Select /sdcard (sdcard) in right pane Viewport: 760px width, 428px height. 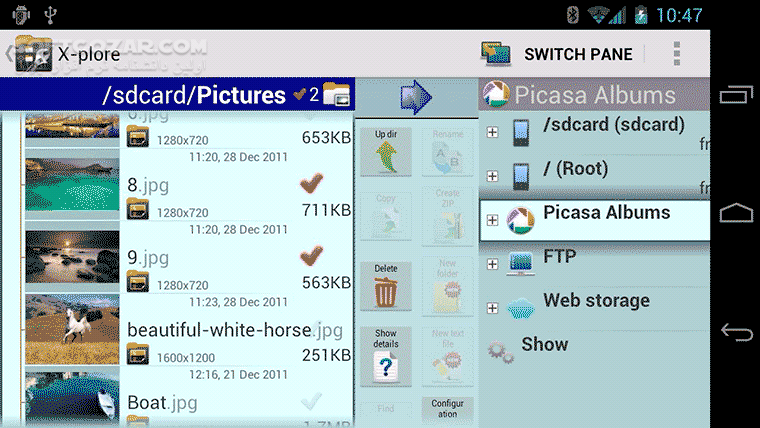tap(595, 132)
